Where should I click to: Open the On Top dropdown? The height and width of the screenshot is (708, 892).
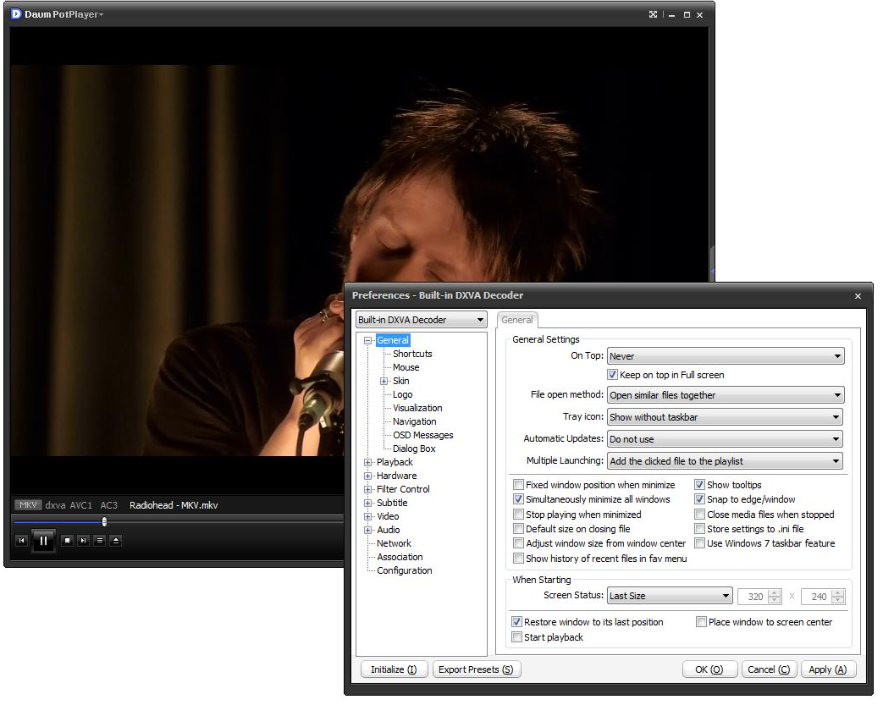click(725, 356)
